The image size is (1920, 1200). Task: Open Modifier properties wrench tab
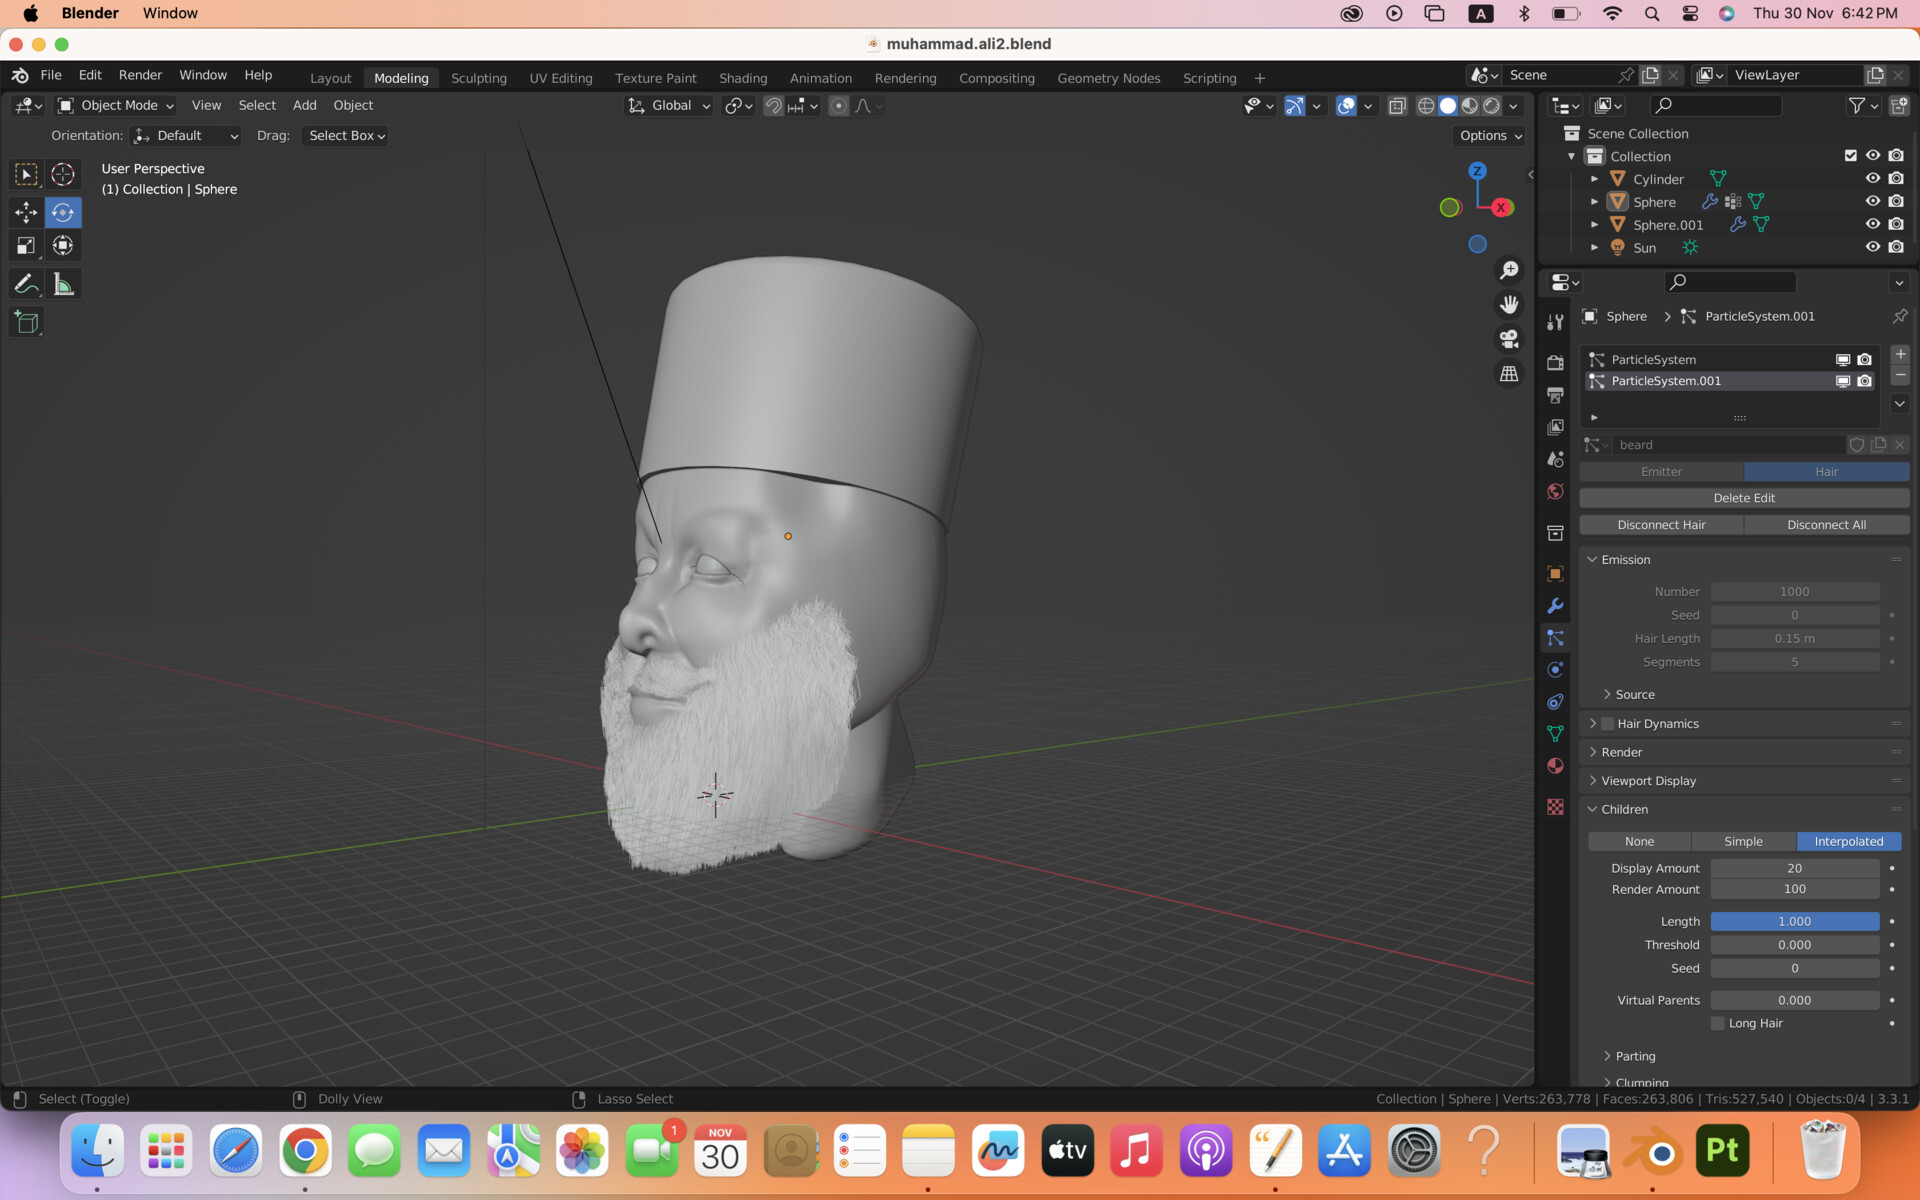pyautogui.click(x=1555, y=606)
